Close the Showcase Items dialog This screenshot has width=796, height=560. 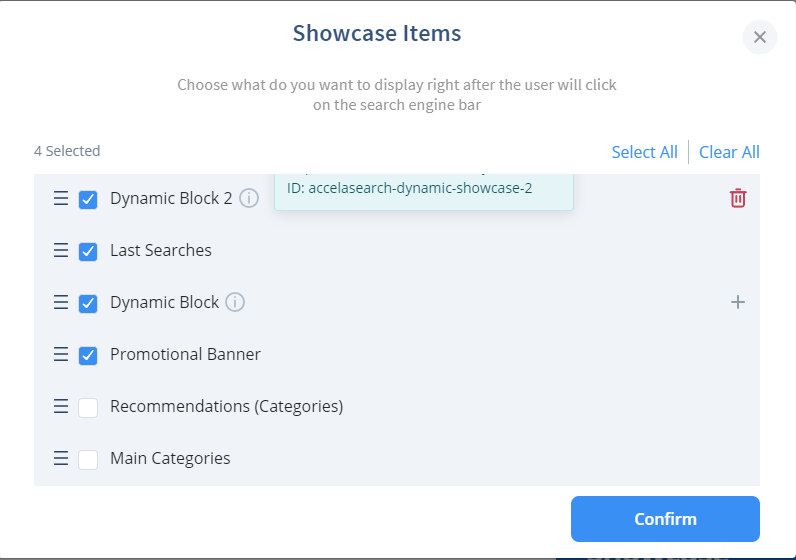[759, 37]
